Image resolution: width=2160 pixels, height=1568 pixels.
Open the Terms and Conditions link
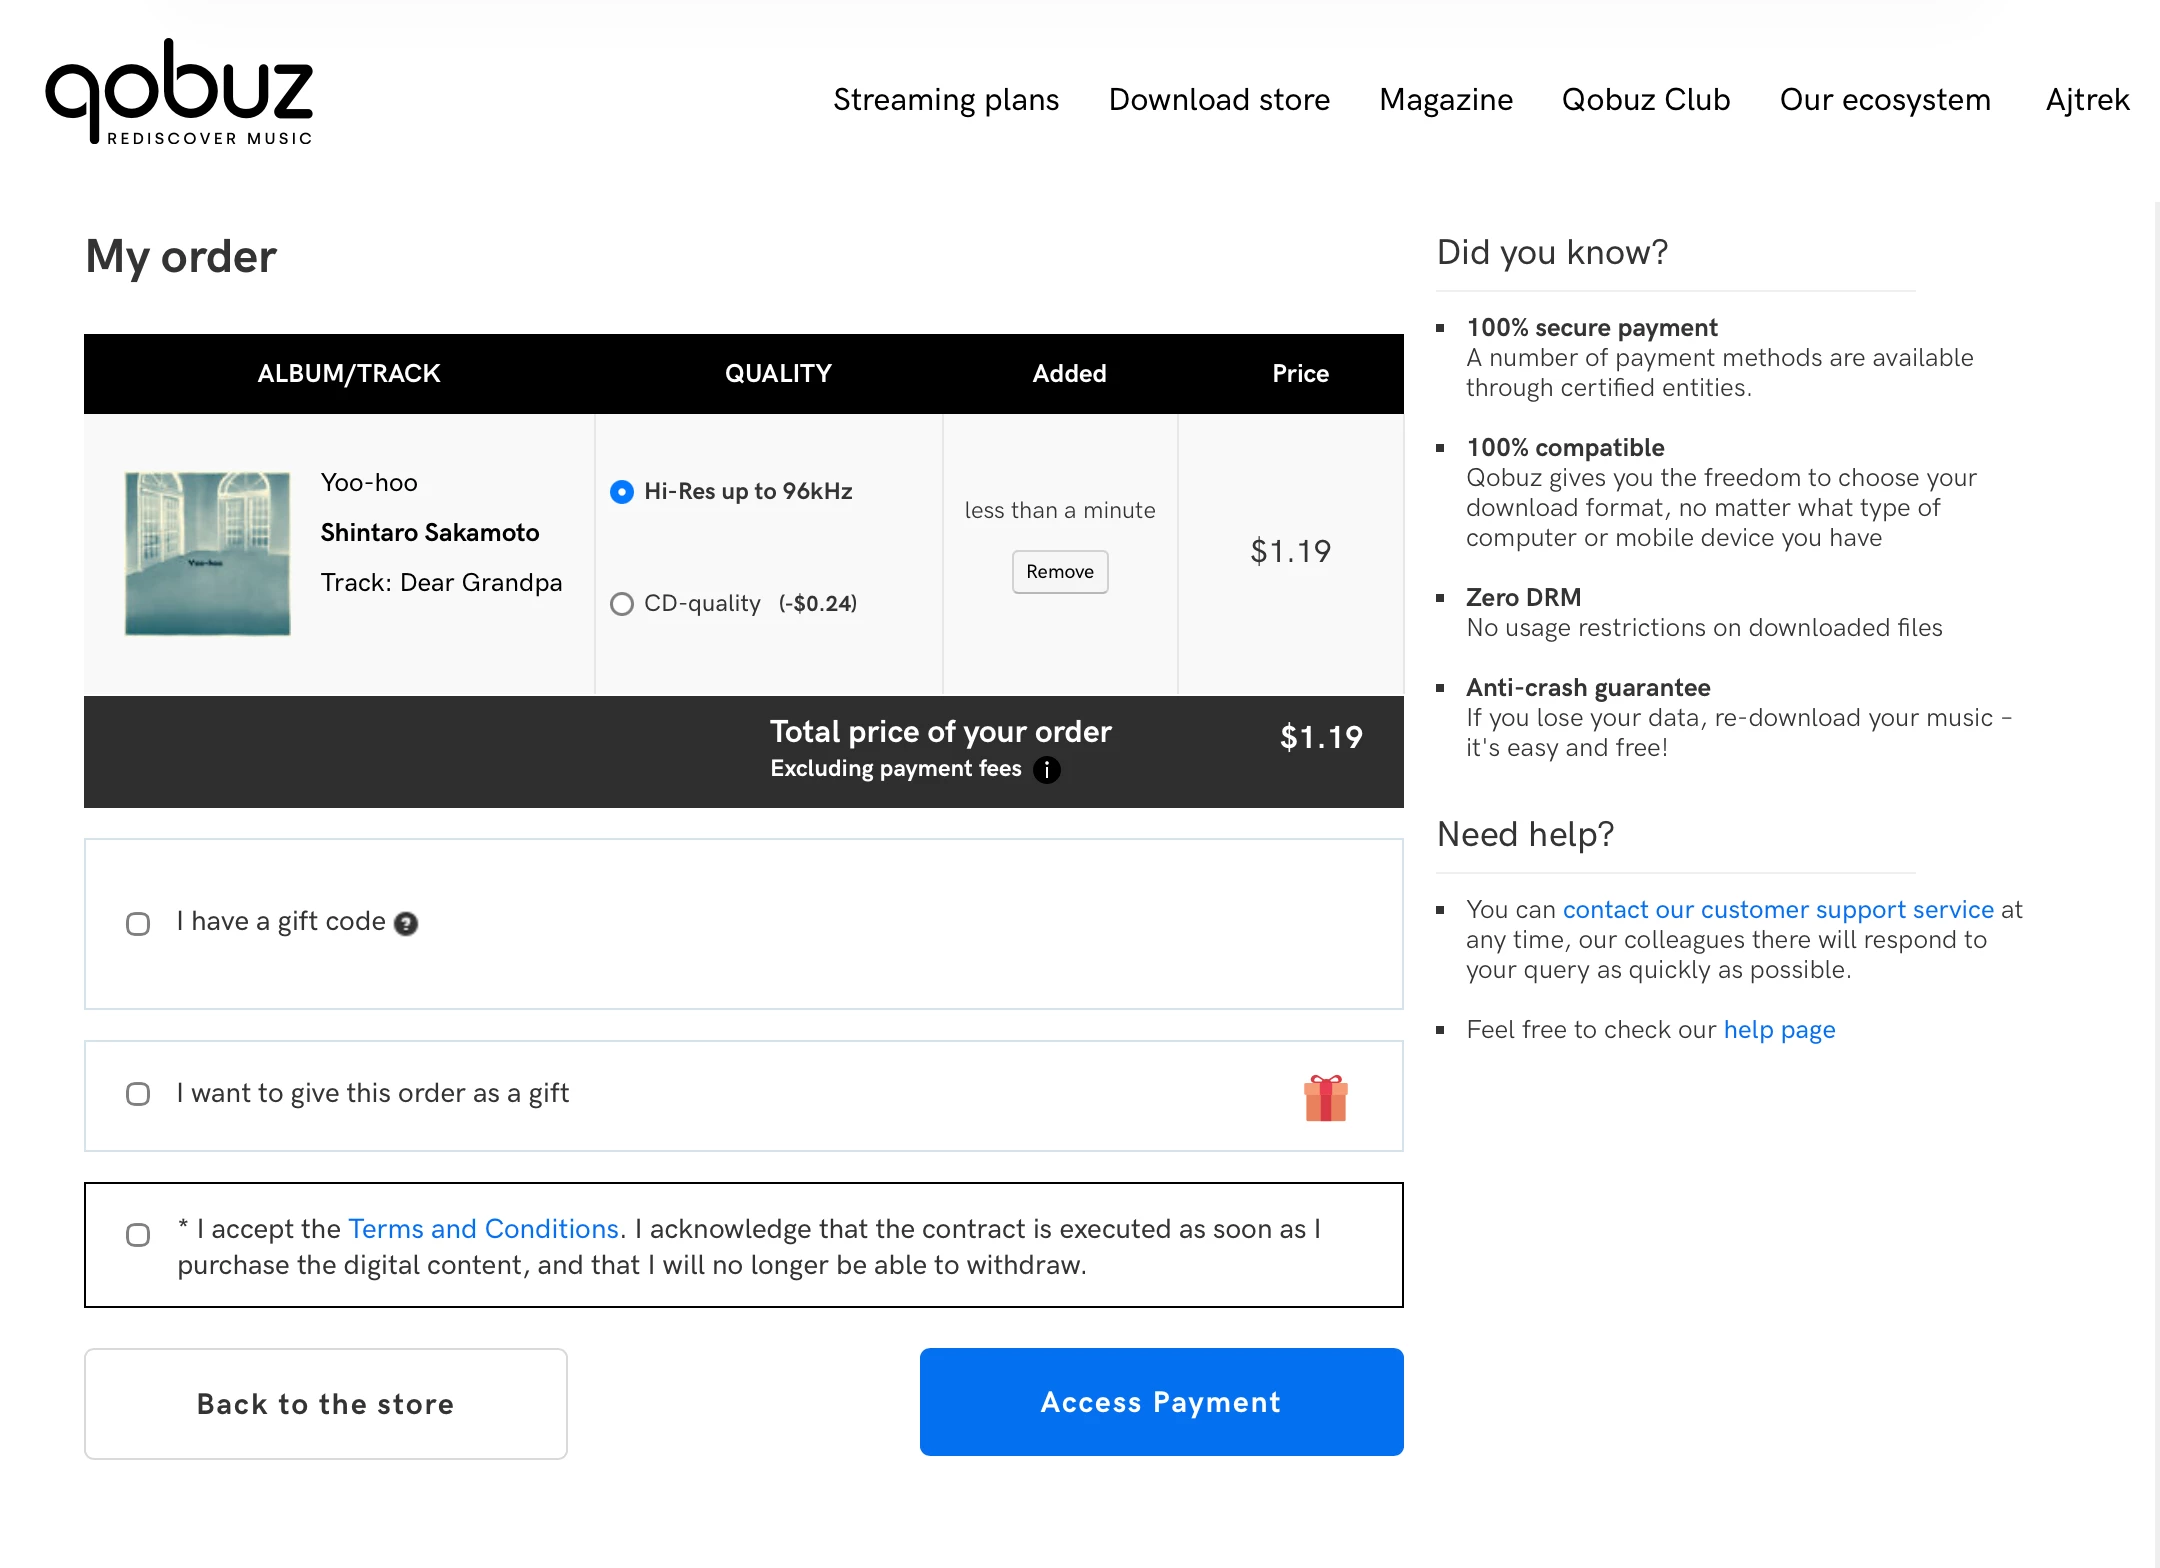[483, 1229]
